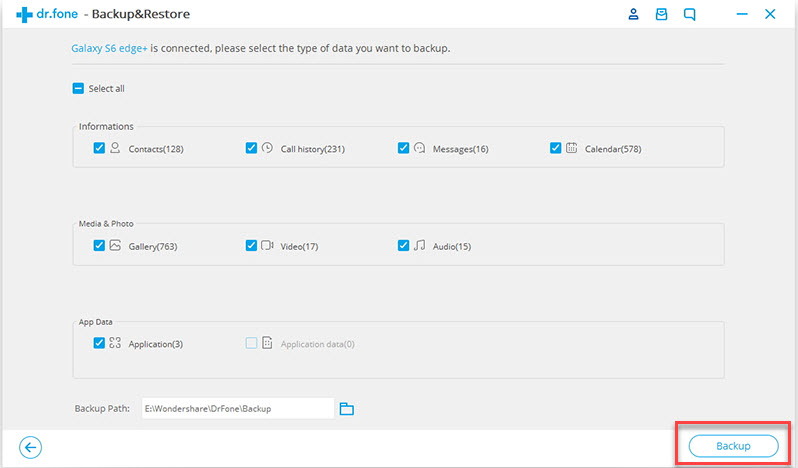Go back with the arrow button
Screen dimensions: 798x468
coord(31,447)
